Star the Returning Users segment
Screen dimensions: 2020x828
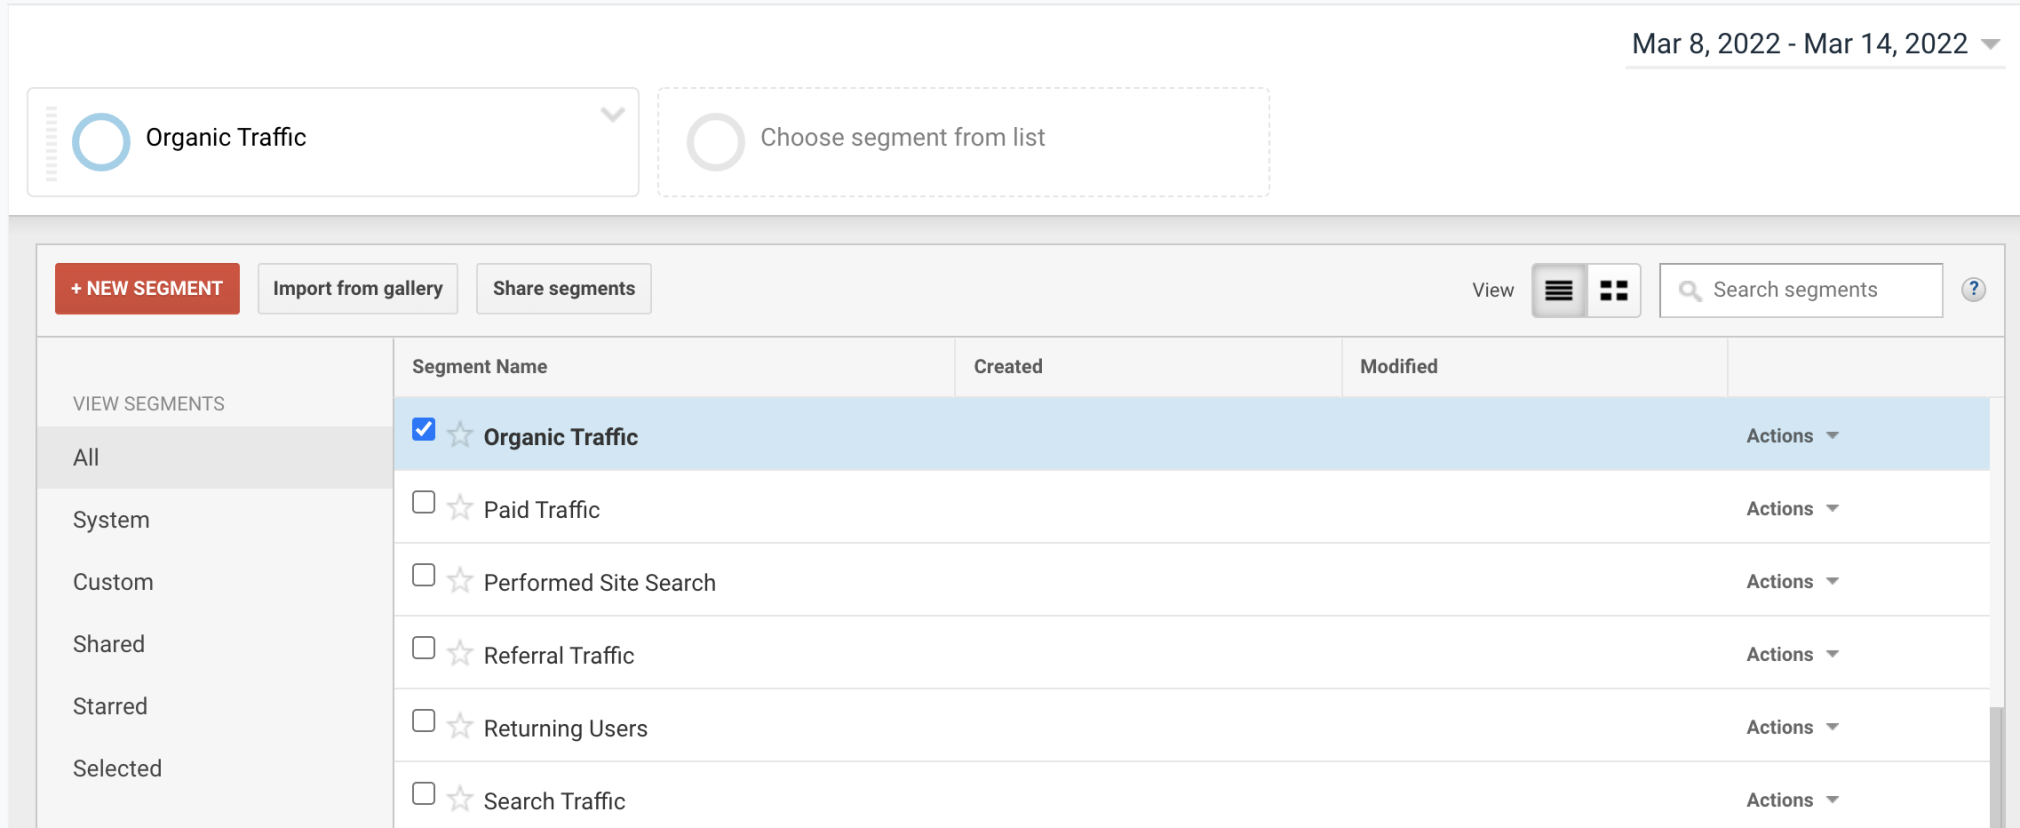(x=460, y=727)
